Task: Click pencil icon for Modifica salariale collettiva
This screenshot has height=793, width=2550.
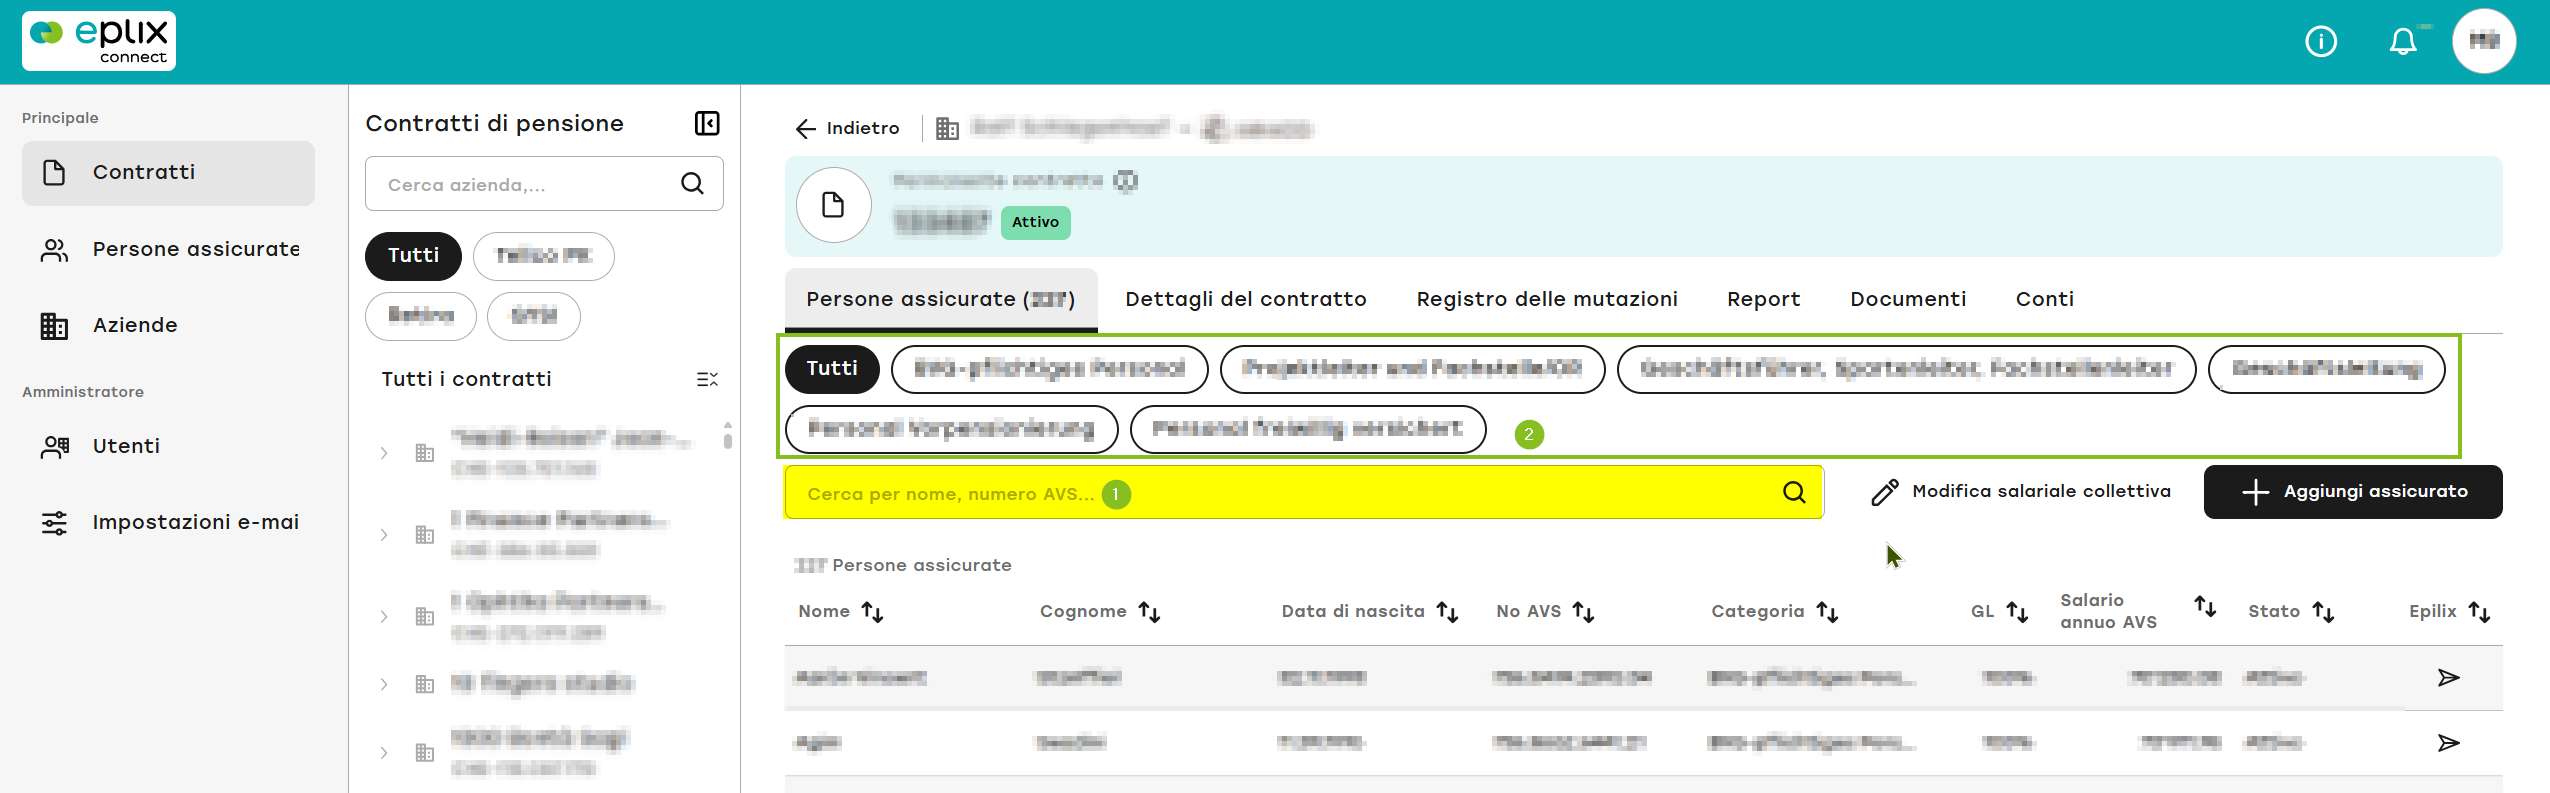Action: click(1885, 492)
